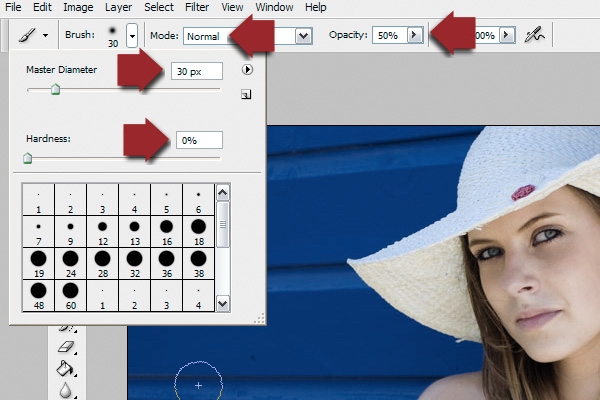
Task: Select the Blur droplet tool
Action: click(x=68, y=390)
